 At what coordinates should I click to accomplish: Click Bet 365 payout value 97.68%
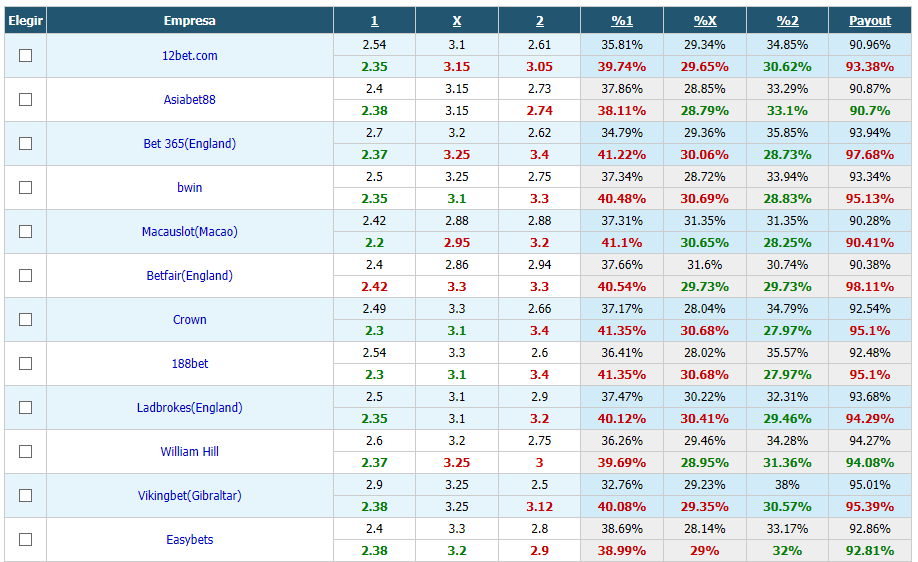pos(870,155)
